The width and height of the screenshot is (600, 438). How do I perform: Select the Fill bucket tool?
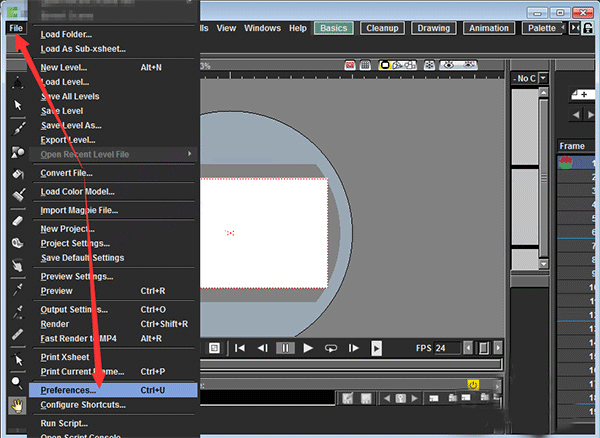point(17,175)
